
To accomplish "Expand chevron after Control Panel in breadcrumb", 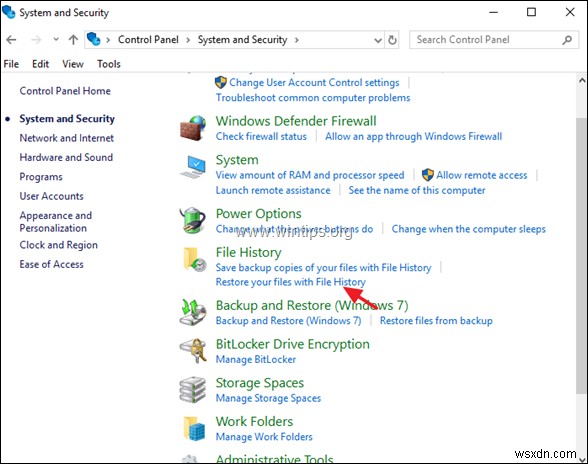I will (188, 40).
